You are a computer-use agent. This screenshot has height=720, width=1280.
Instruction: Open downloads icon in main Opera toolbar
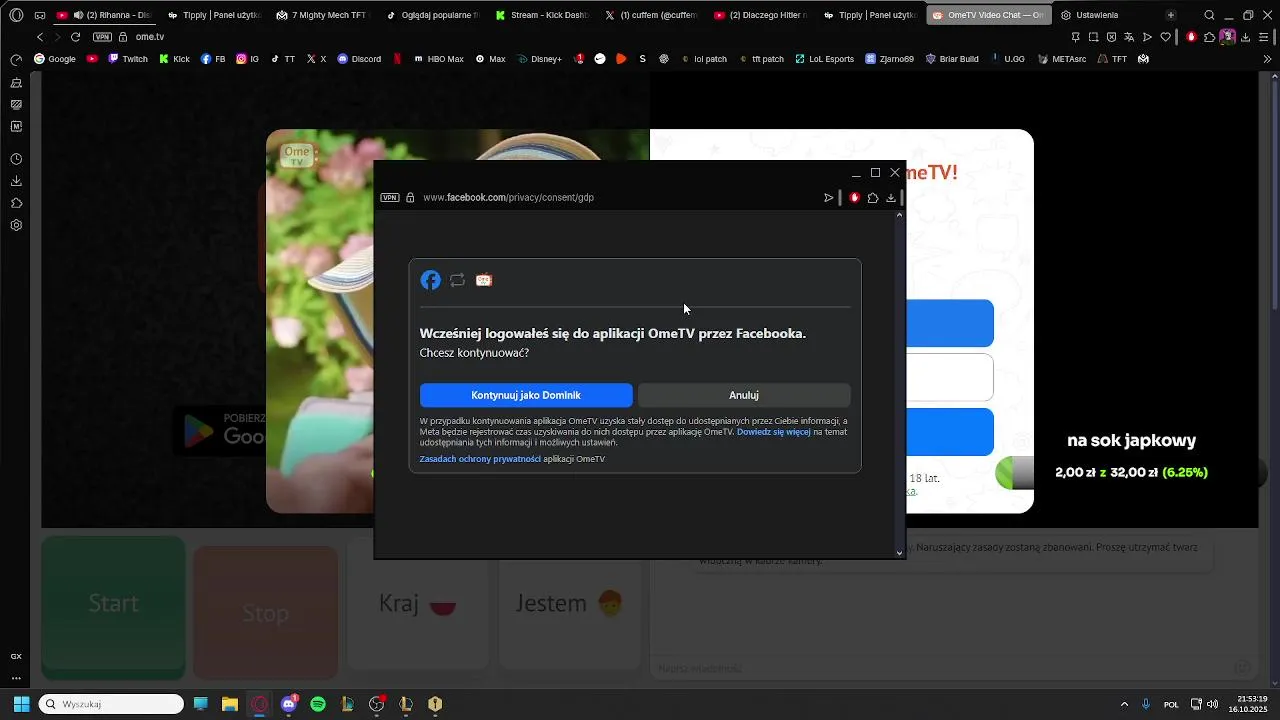(x=1245, y=37)
